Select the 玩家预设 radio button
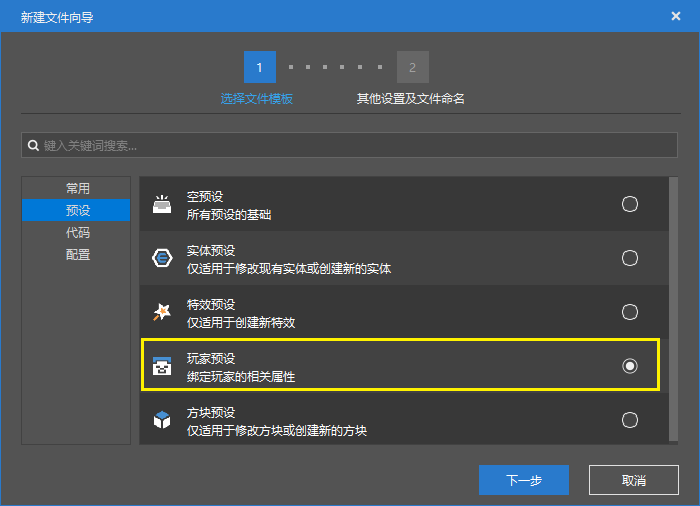This screenshot has height=506, width=700. pyautogui.click(x=630, y=366)
